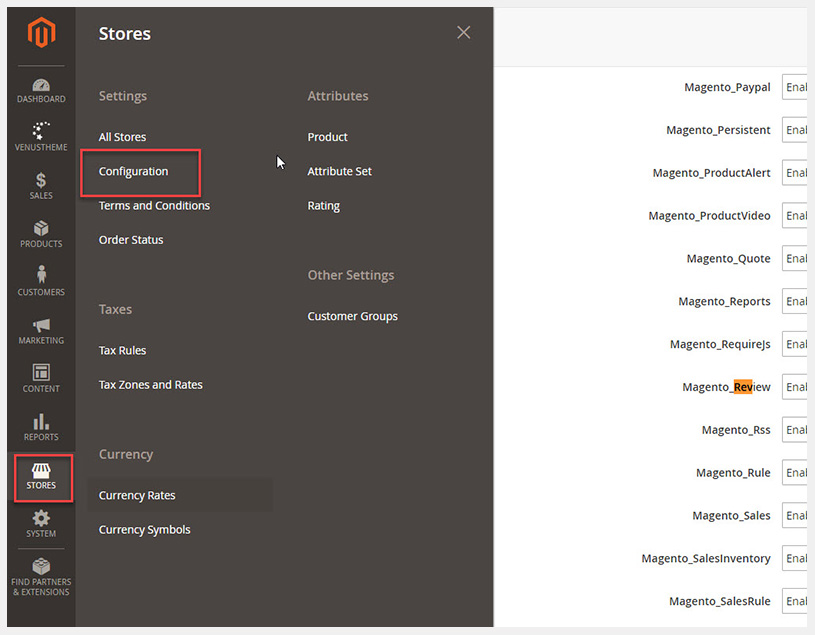
Task: Click the Magento_Paypal label text
Action: [727, 87]
